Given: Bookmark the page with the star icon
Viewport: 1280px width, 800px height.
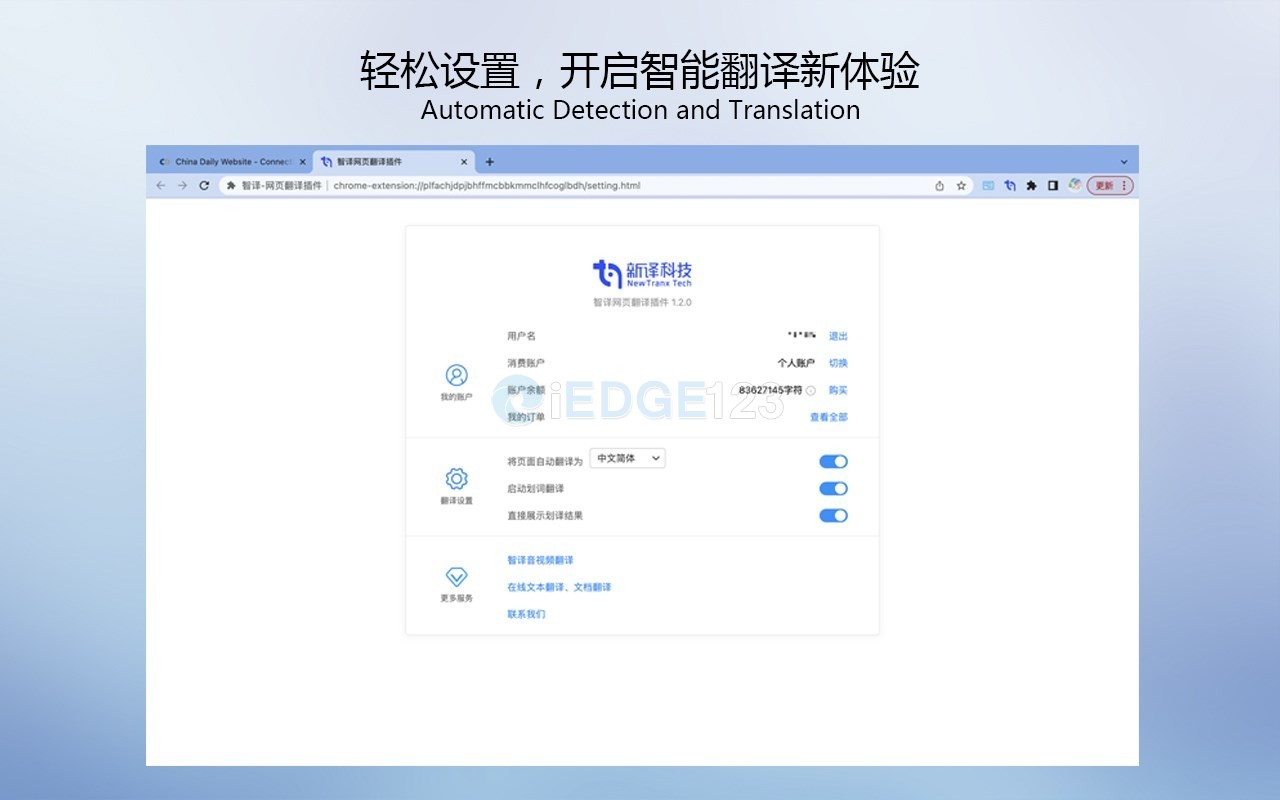Looking at the screenshot, I should (961, 185).
